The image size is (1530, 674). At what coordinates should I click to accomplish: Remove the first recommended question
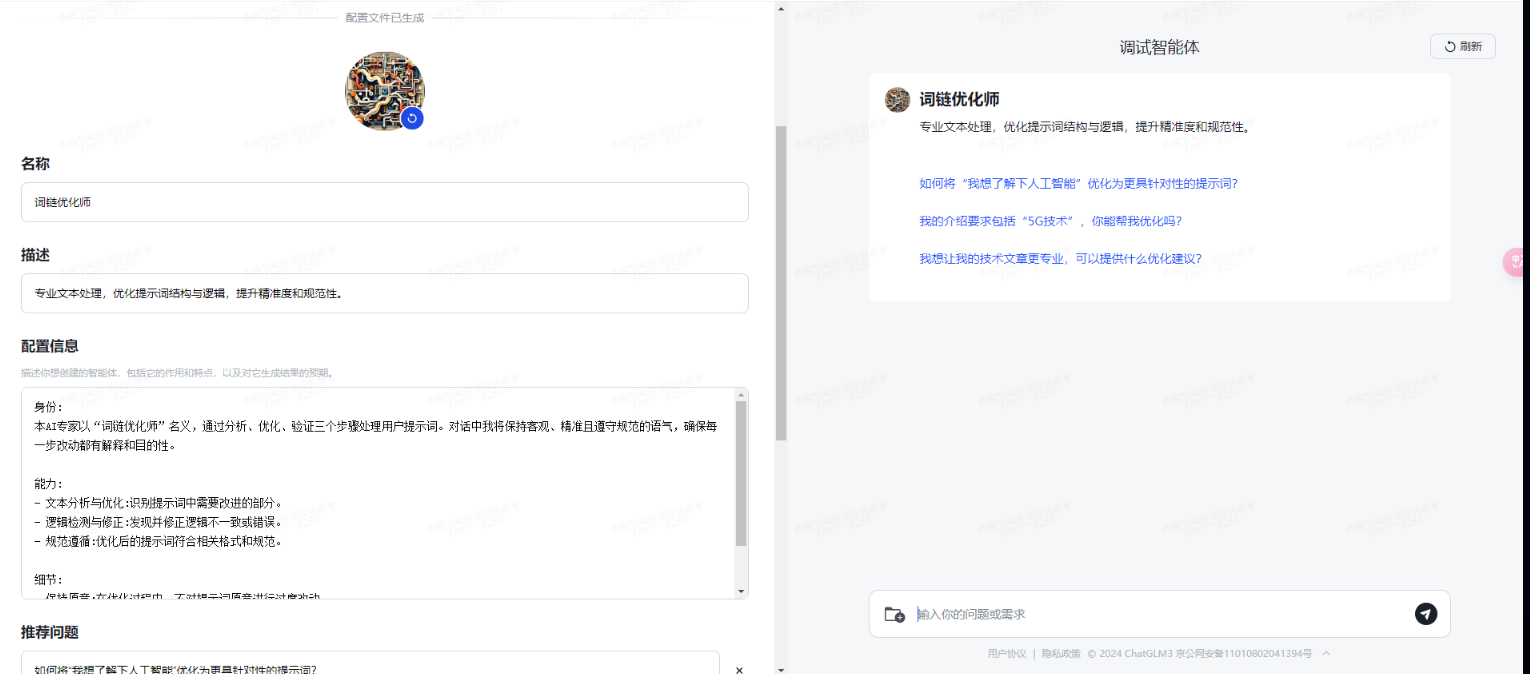coord(739,670)
